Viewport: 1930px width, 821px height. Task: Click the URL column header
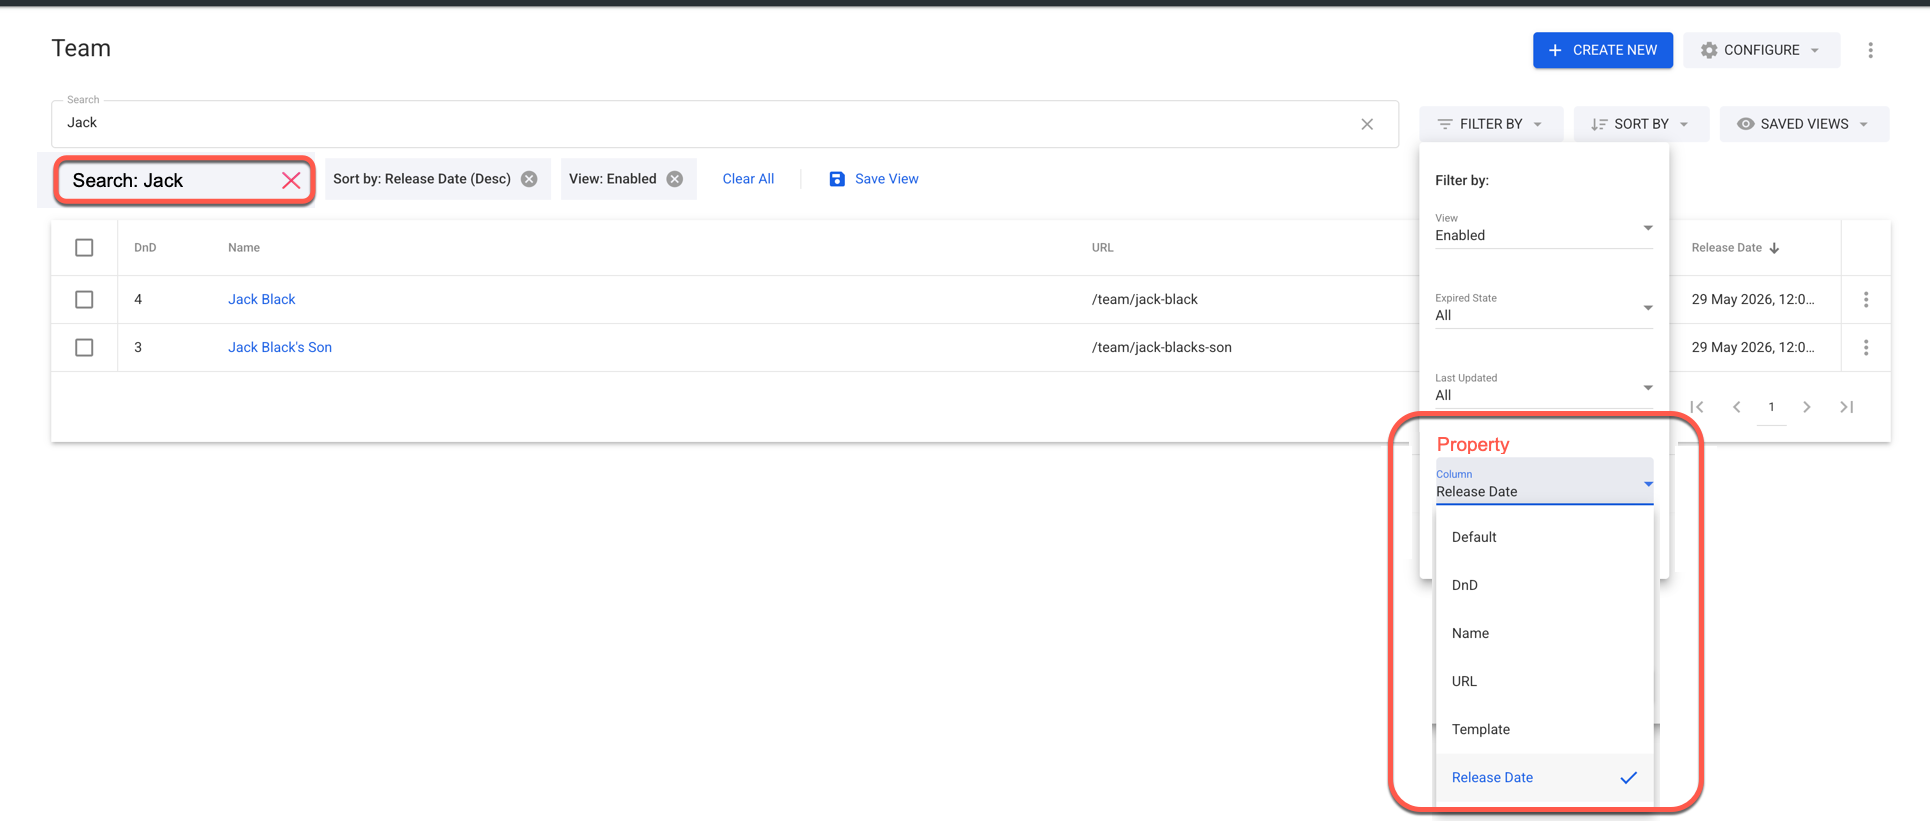tap(1102, 248)
